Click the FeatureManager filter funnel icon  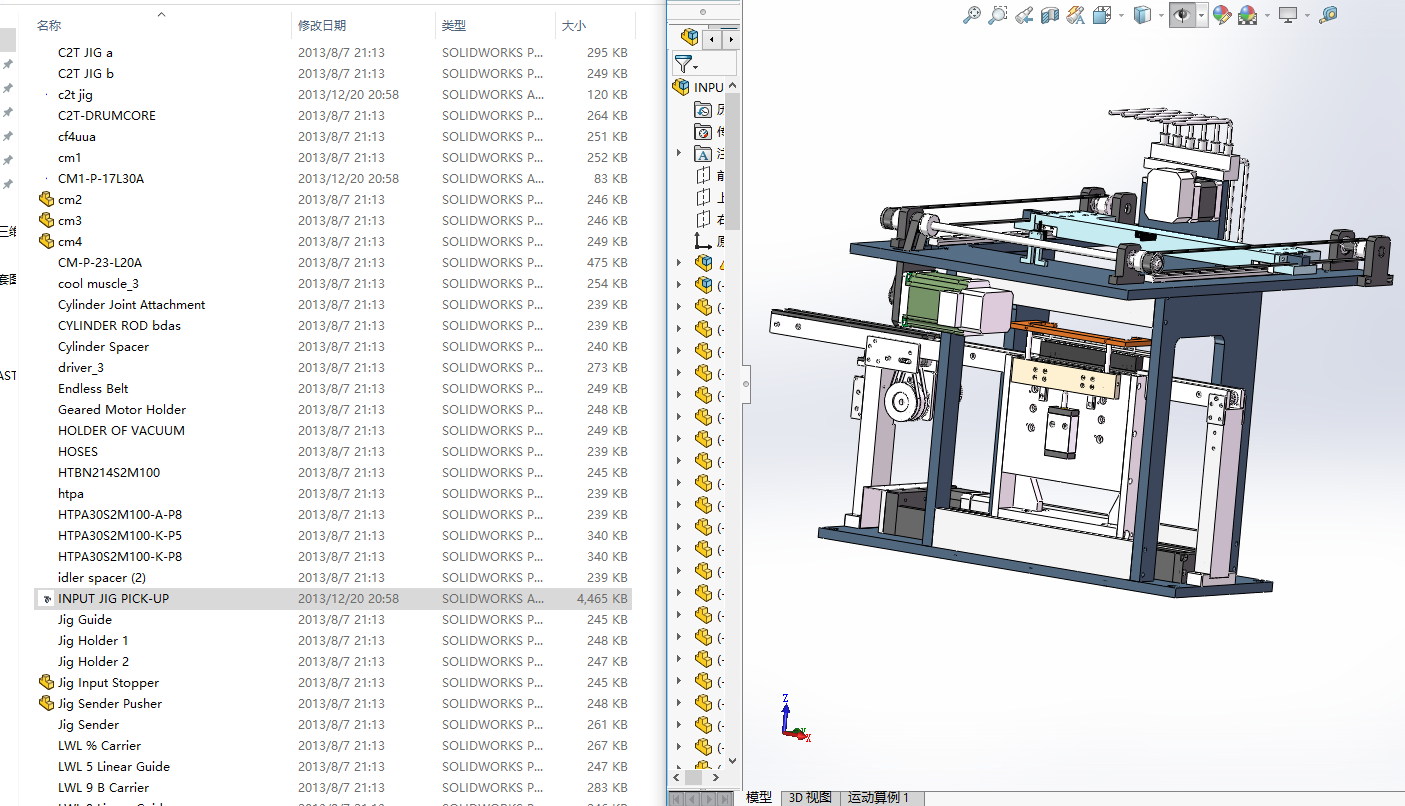pos(683,64)
